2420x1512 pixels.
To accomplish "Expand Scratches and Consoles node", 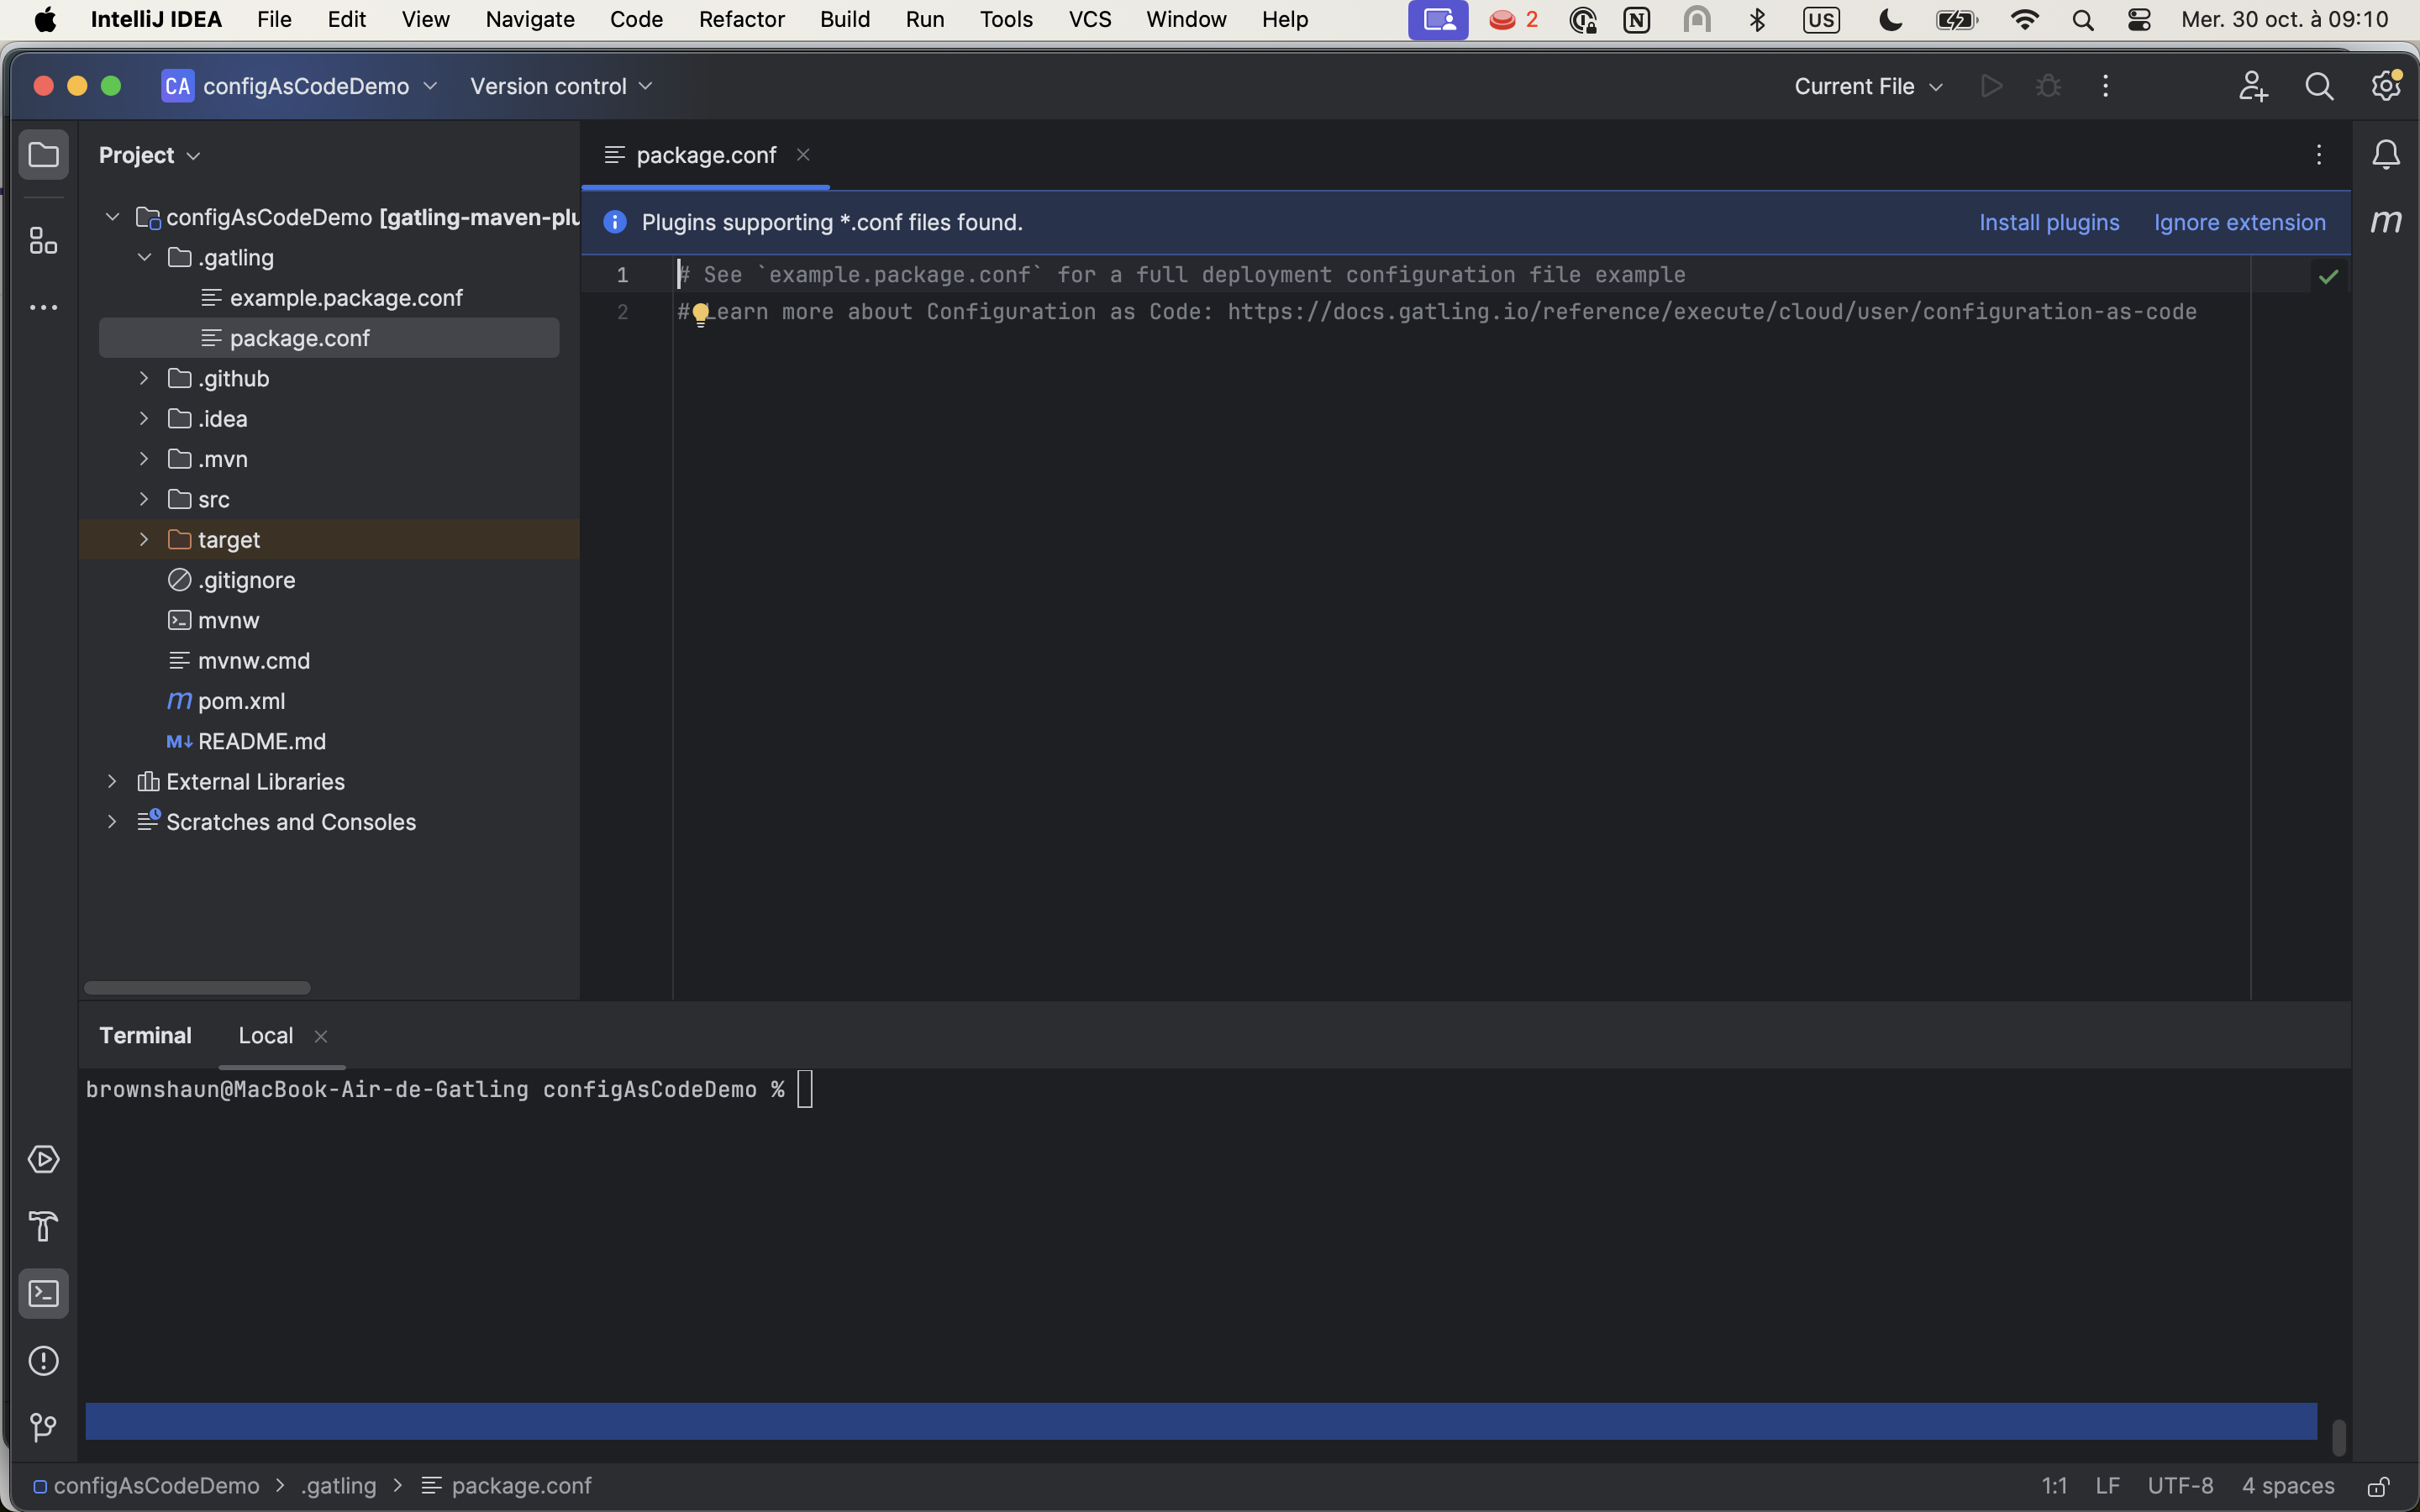I will [112, 821].
